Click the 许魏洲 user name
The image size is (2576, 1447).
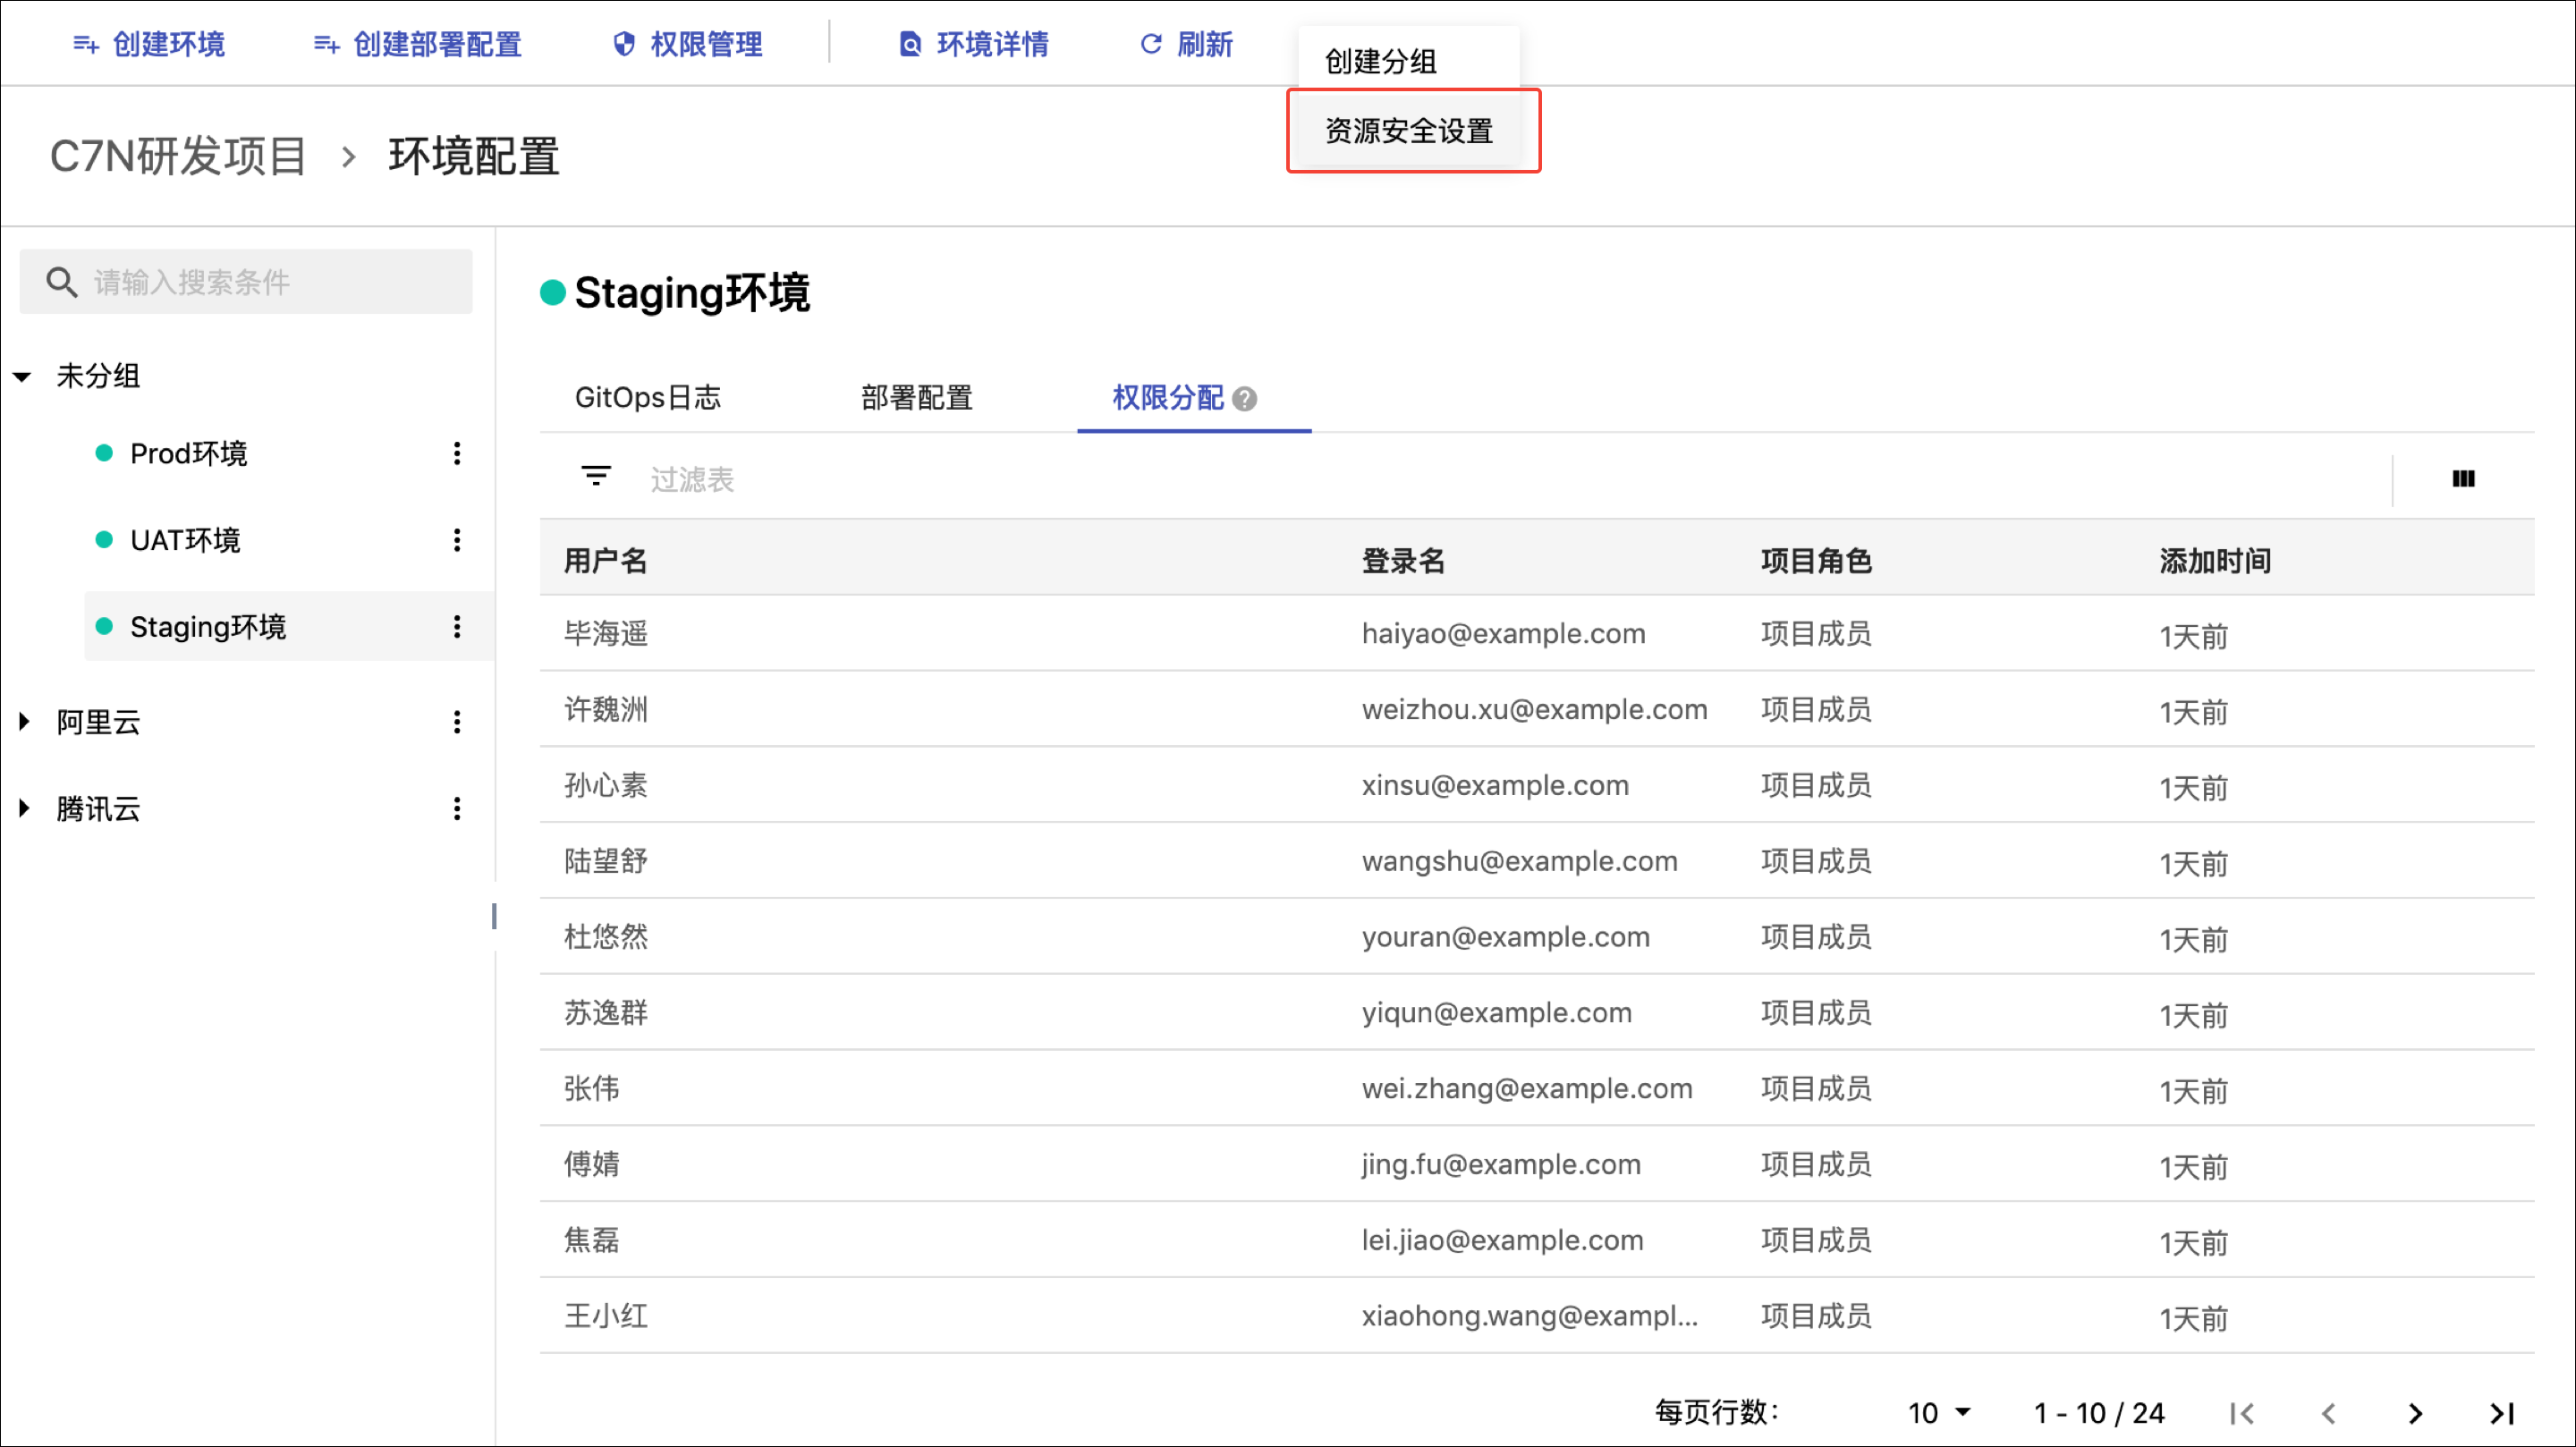[x=606, y=710]
